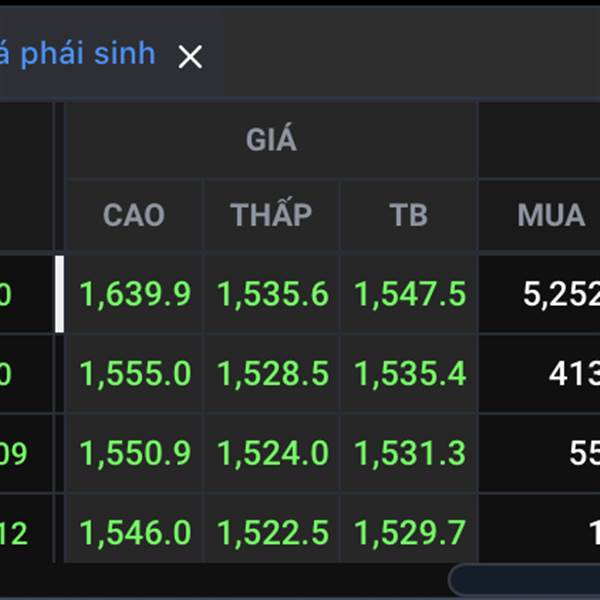Screen dimensions: 600x600
Task: Select average price 1,529.7 cell
Action: tap(410, 532)
